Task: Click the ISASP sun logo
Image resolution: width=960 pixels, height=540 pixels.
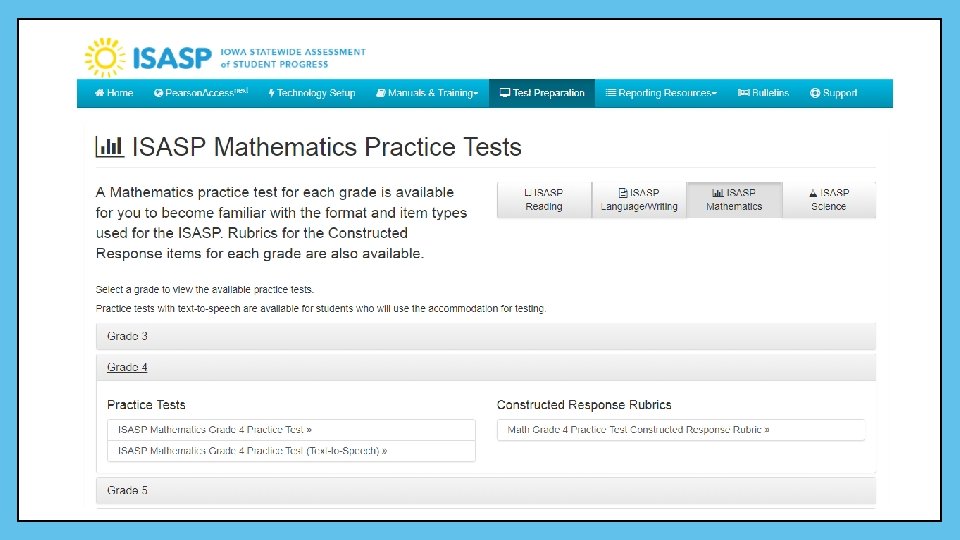Action: 105,58
